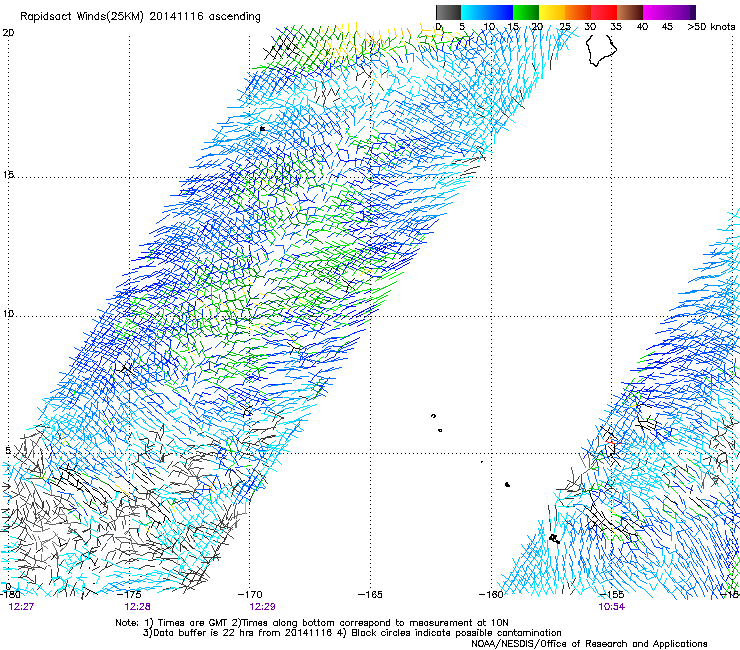This screenshot has width=740, height=650.
Task: Click the latitude label '10' on left axis
Action: pyautogui.click(x=8, y=314)
